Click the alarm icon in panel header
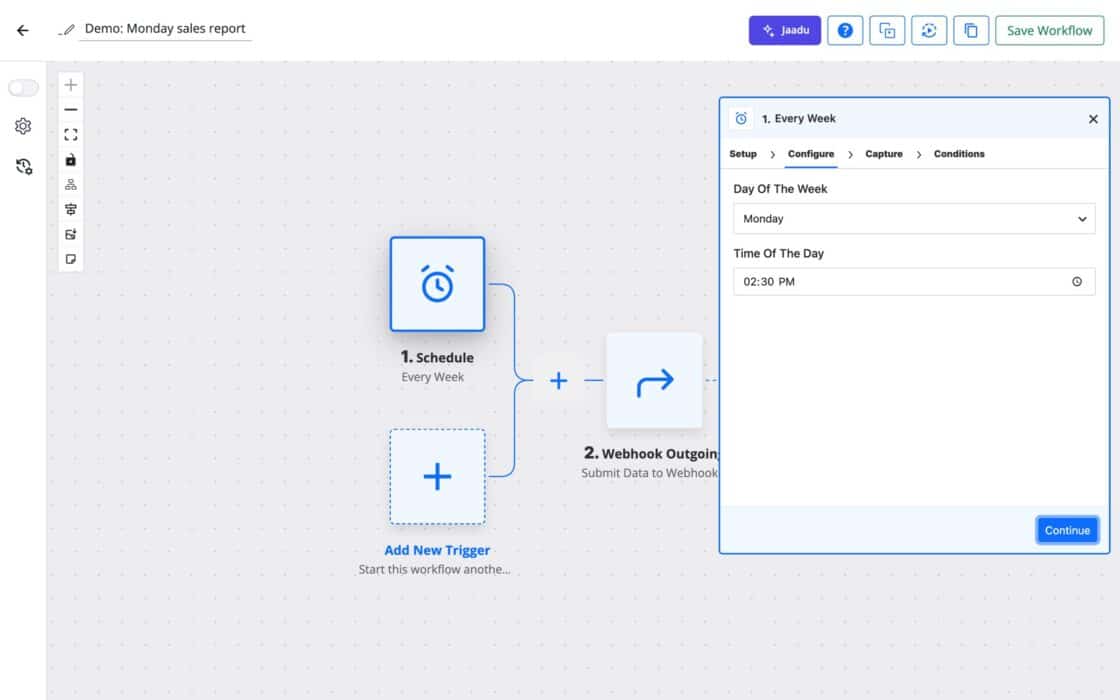 741,119
